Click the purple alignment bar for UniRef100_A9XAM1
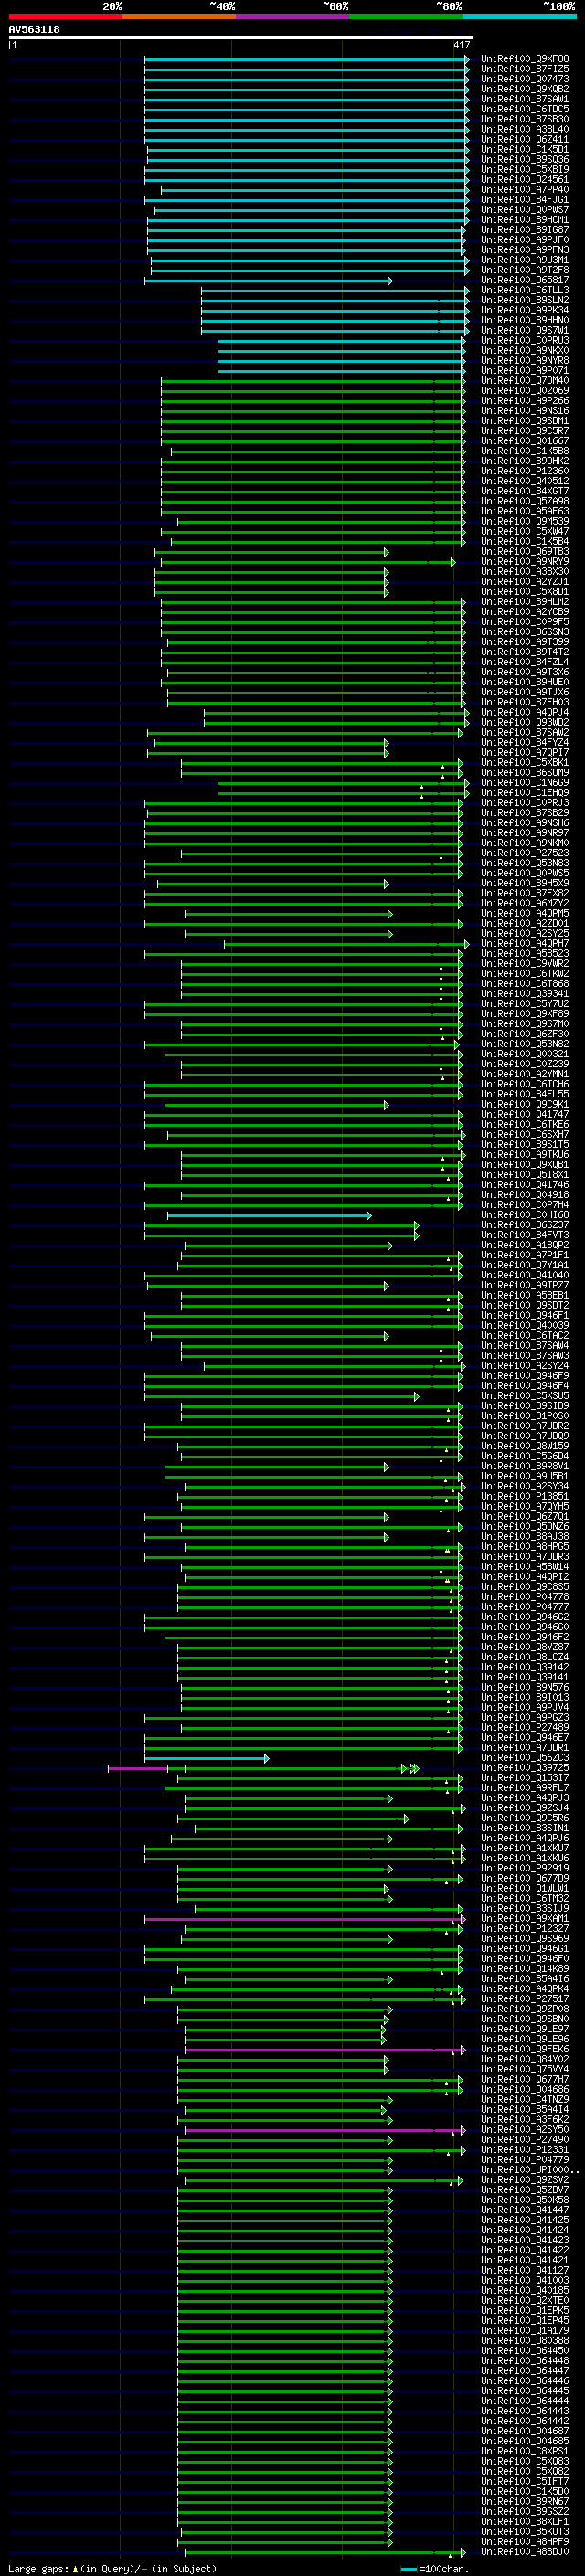 pyautogui.click(x=305, y=1920)
